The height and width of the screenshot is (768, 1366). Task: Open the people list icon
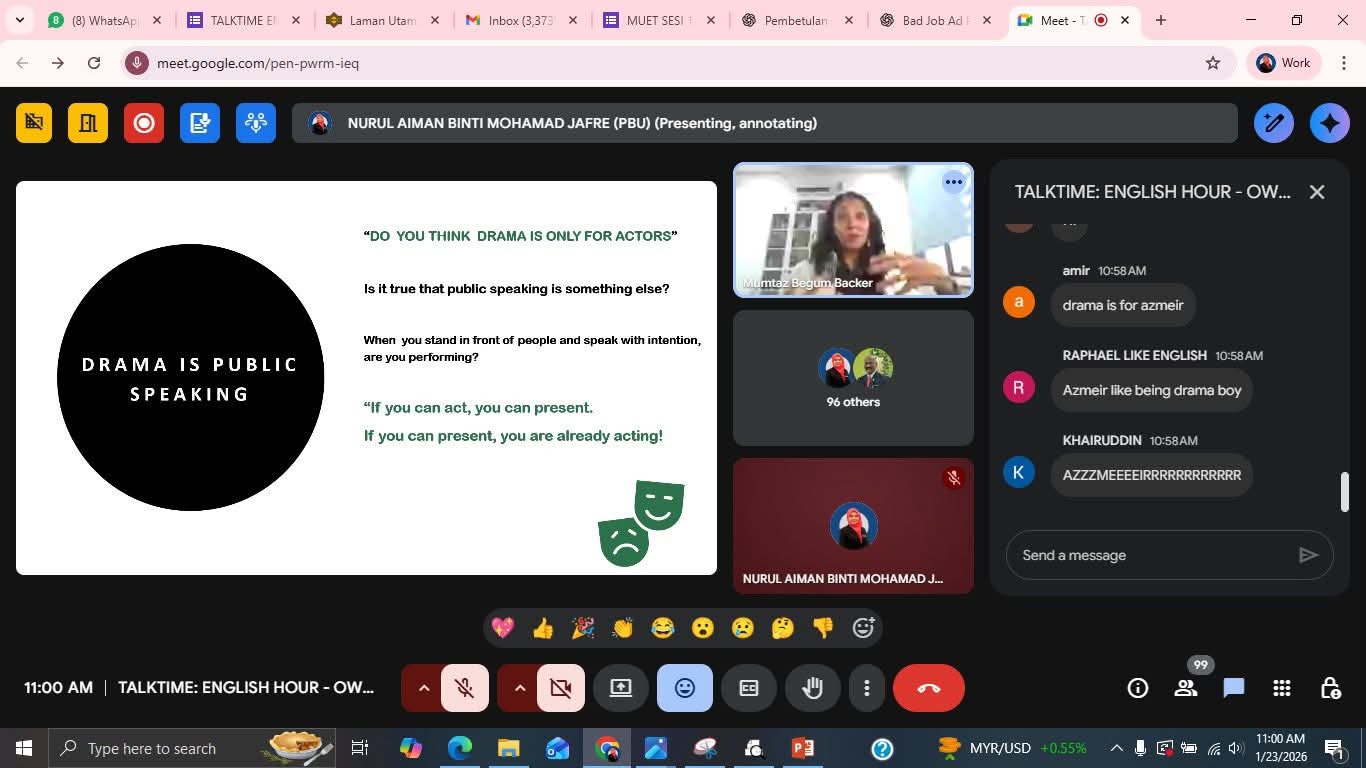pyautogui.click(x=1186, y=688)
